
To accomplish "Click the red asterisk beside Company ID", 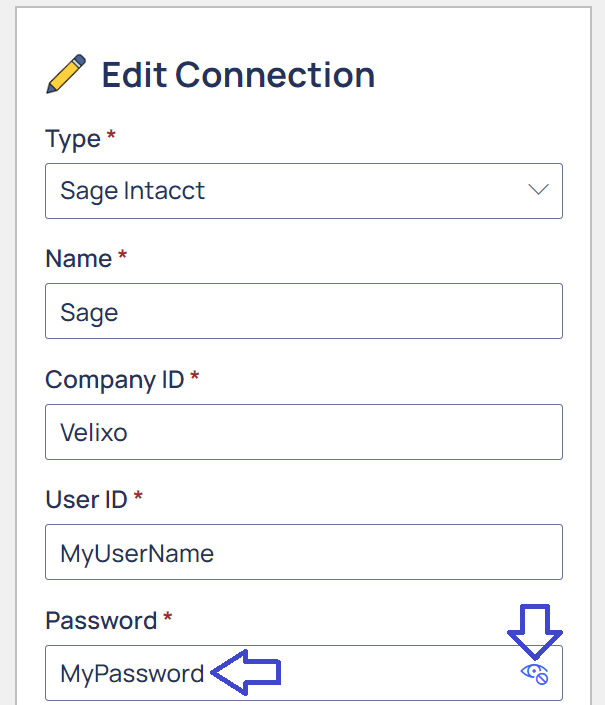I will [195, 375].
